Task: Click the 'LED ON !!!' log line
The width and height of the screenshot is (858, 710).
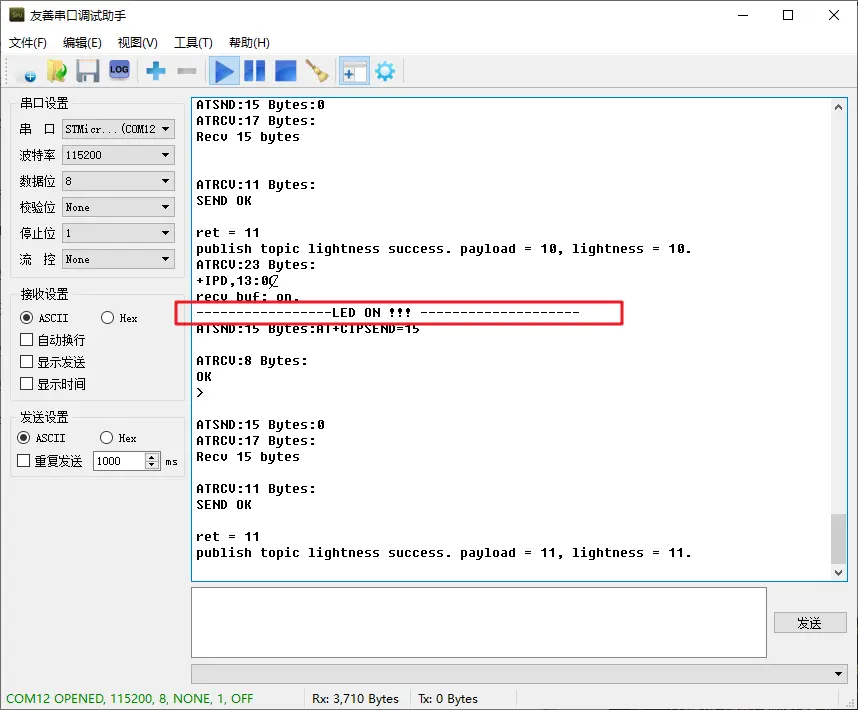Action: point(387,313)
